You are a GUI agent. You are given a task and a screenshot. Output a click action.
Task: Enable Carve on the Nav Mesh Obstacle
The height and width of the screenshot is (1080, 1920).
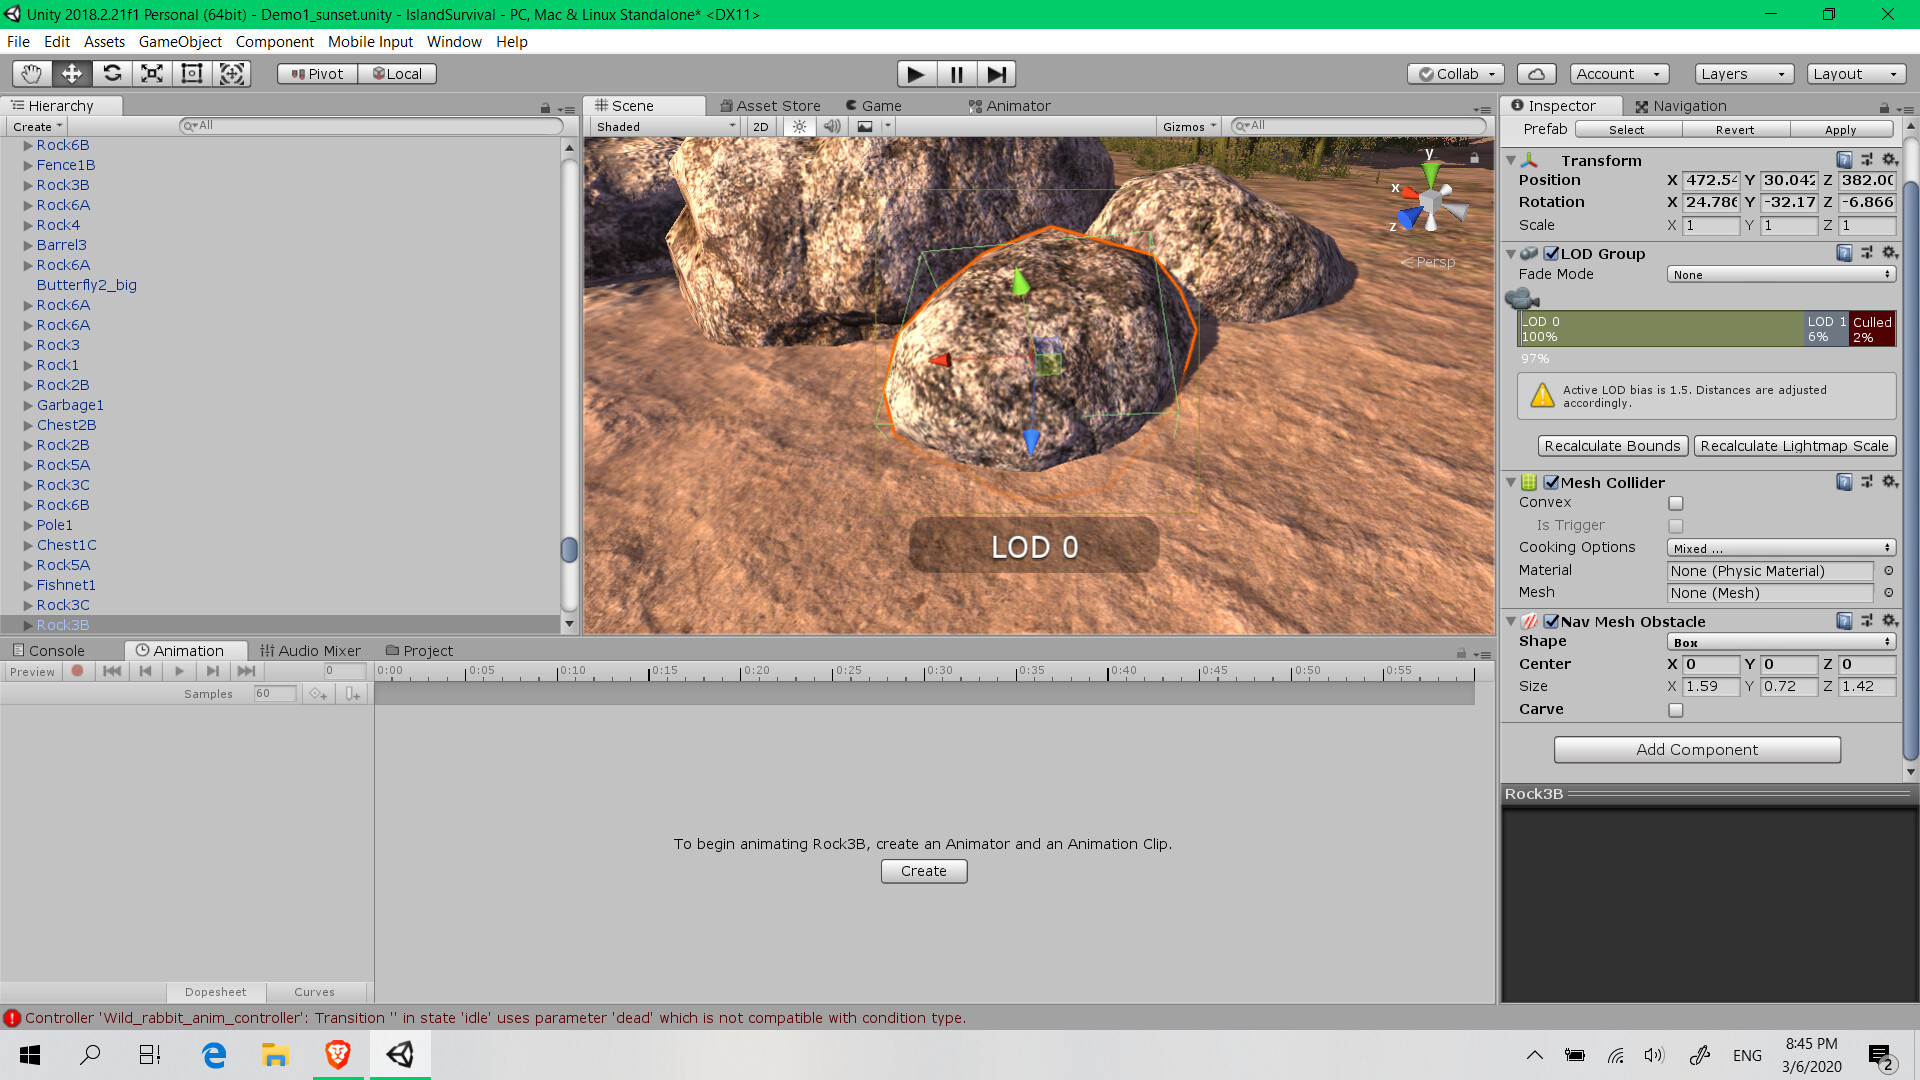(1676, 710)
